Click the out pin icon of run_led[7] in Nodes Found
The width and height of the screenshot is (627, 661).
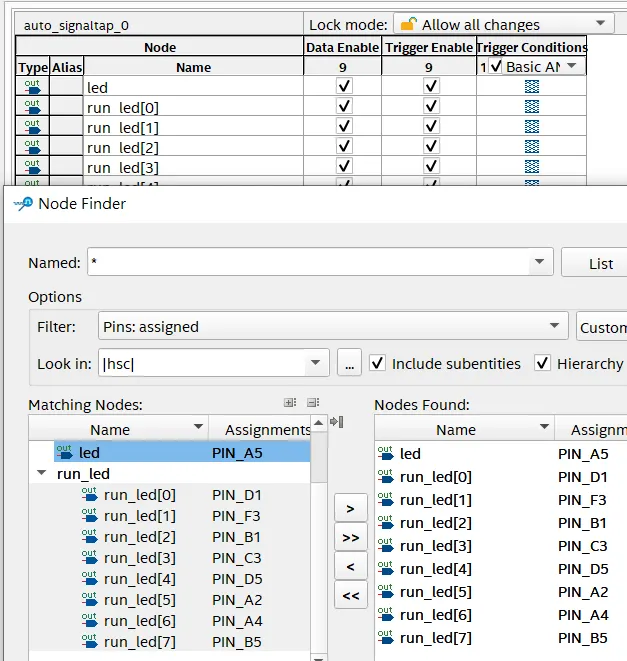point(385,637)
